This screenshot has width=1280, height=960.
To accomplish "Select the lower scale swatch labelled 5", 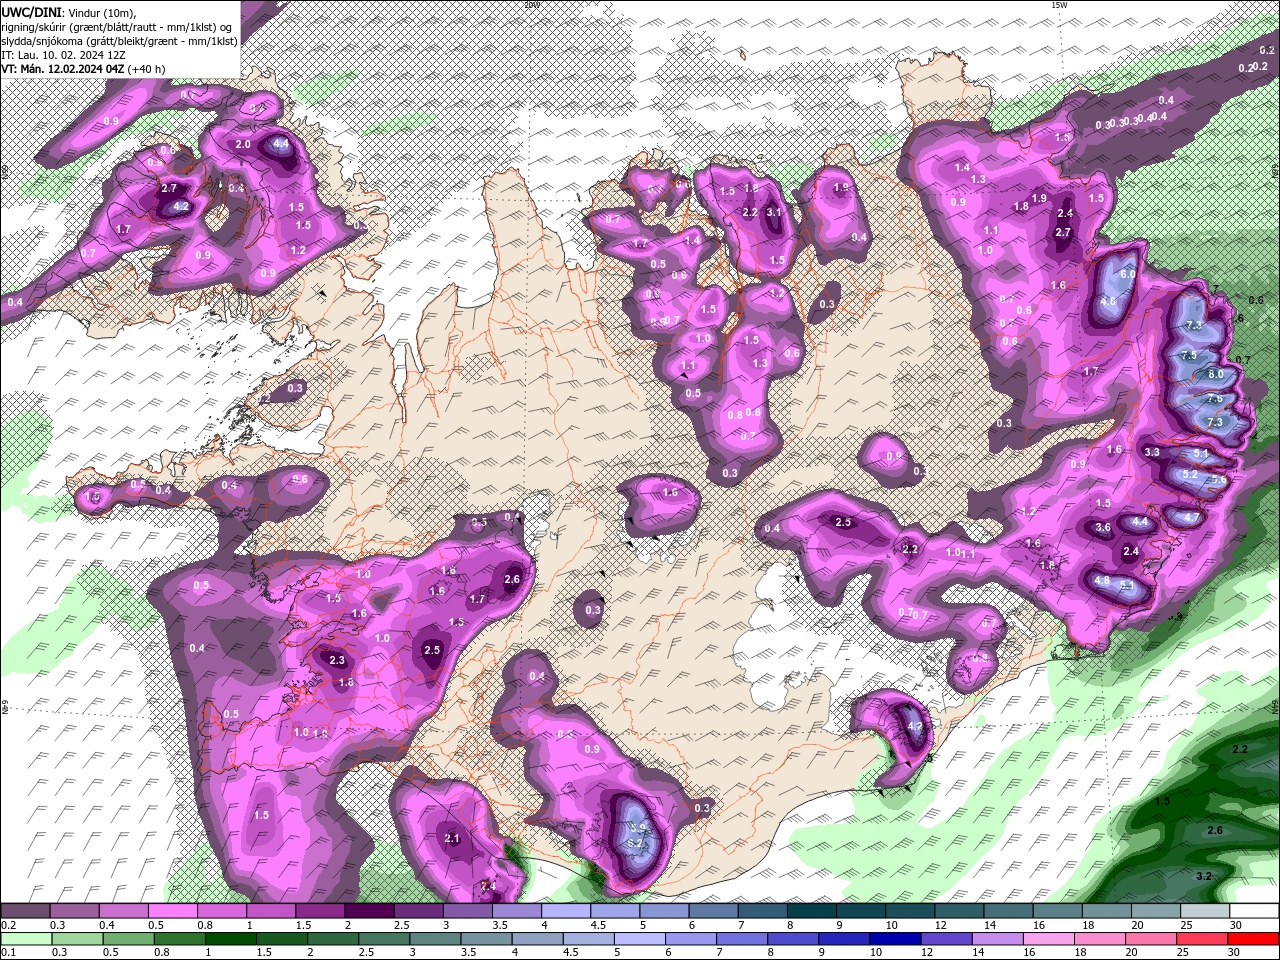I will tap(640, 938).
